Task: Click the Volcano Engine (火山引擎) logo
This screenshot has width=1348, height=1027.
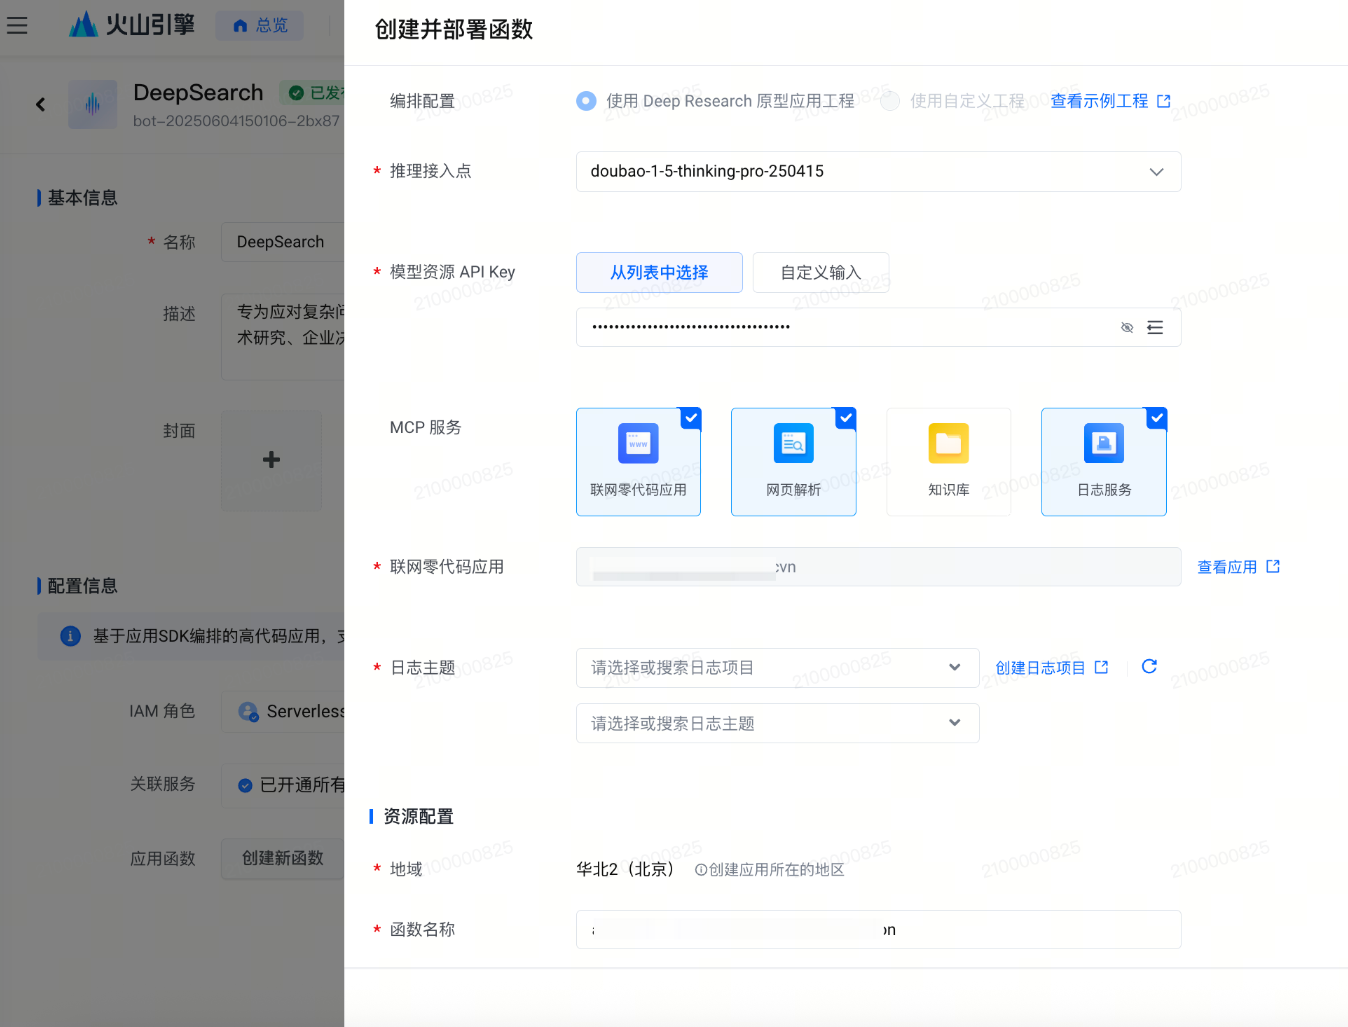Action: pyautogui.click(x=132, y=25)
